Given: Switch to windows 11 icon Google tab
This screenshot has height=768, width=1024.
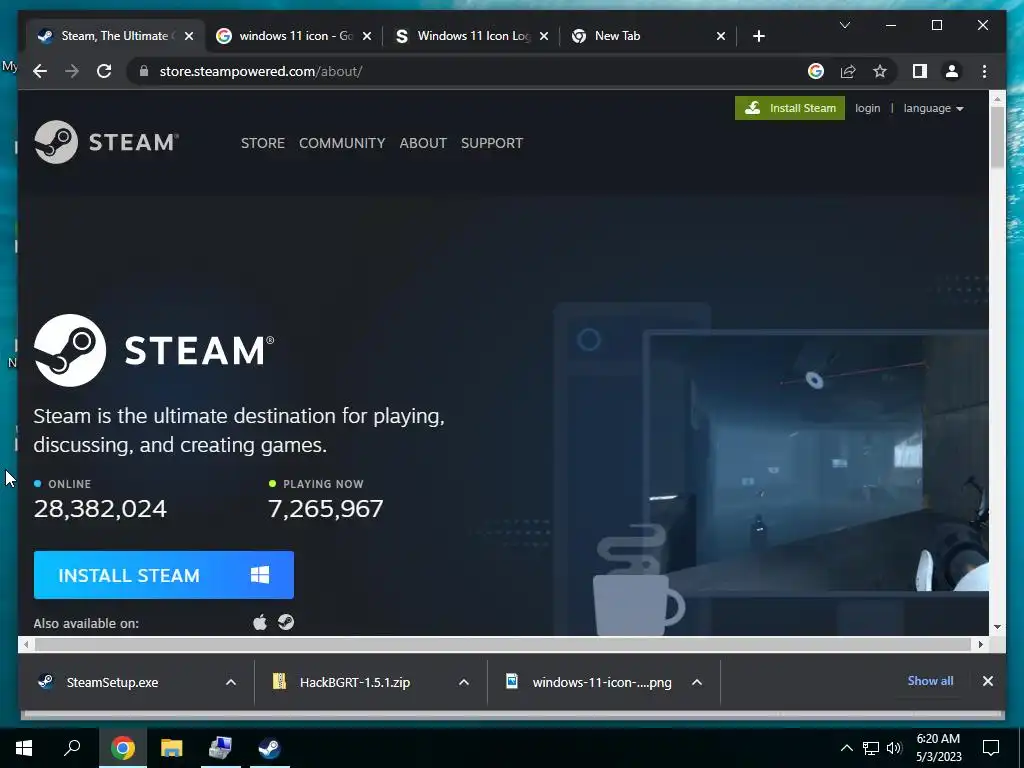Looking at the screenshot, I should click(x=295, y=36).
